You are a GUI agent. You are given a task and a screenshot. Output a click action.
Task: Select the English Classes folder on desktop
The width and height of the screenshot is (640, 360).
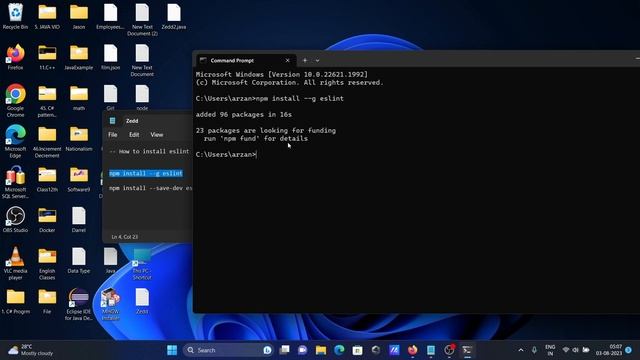(x=47, y=263)
